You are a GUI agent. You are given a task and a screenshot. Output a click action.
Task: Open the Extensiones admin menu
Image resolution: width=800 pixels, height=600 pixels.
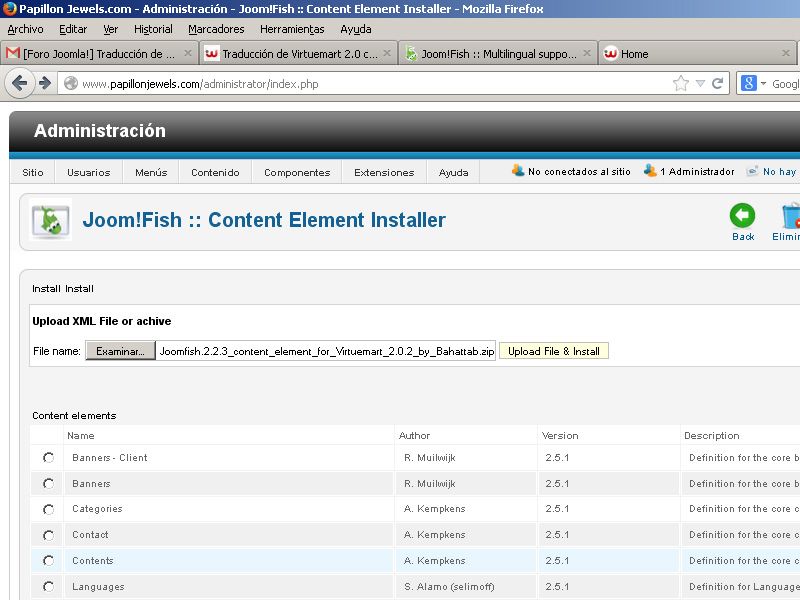pyautogui.click(x=384, y=172)
